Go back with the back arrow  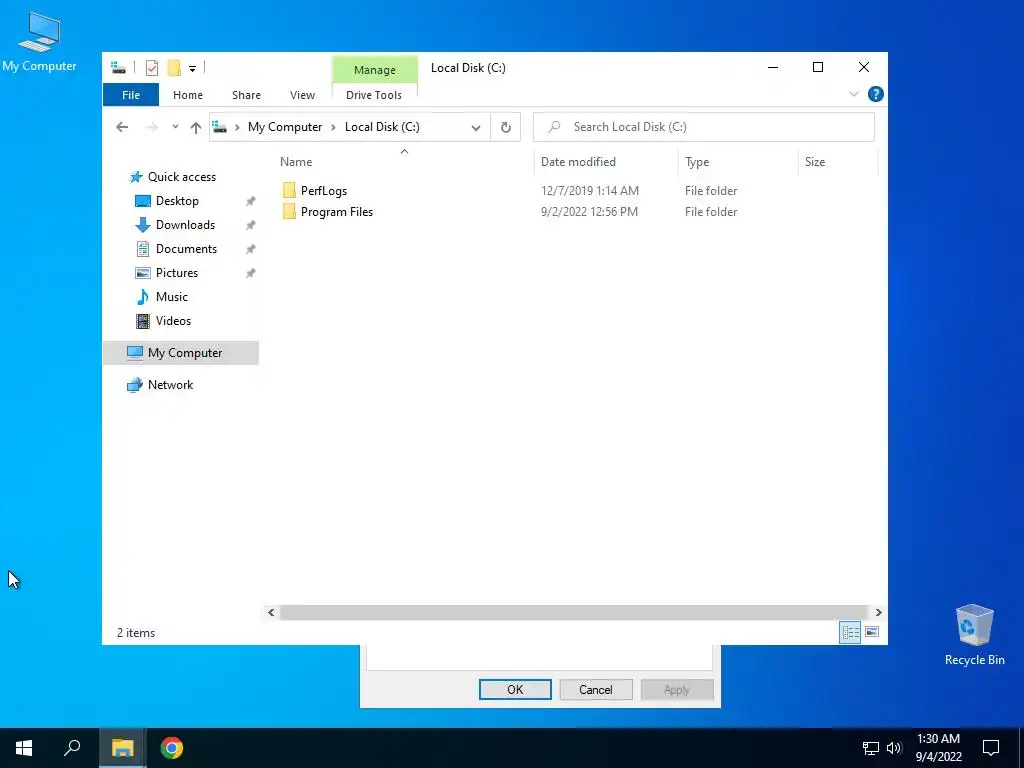pos(122,127)
